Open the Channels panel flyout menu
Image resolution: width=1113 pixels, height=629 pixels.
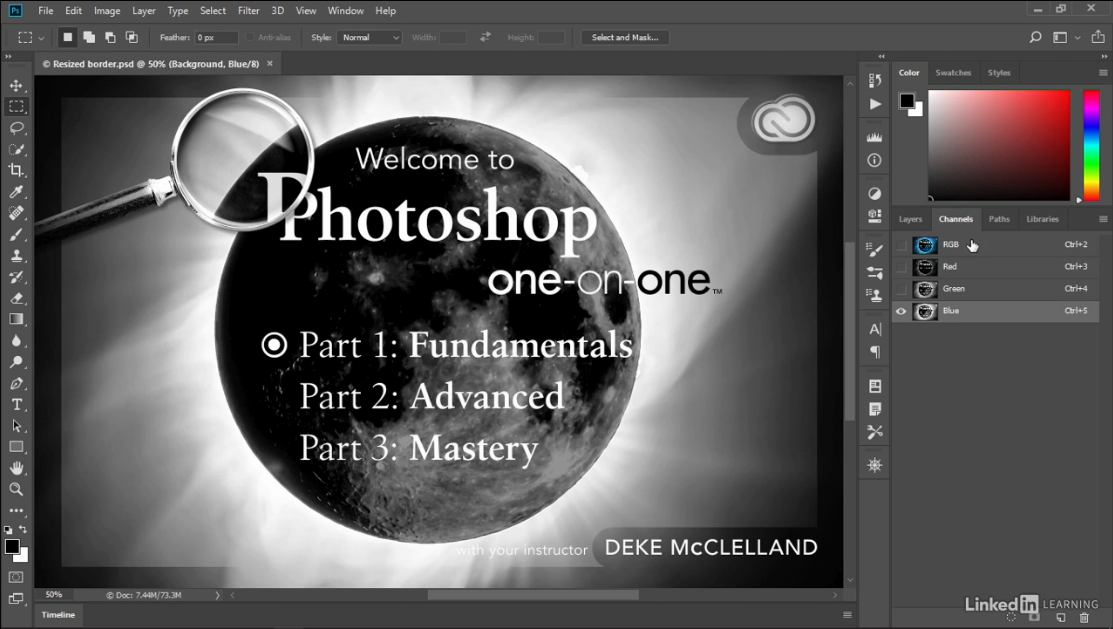coord(1103,219)
